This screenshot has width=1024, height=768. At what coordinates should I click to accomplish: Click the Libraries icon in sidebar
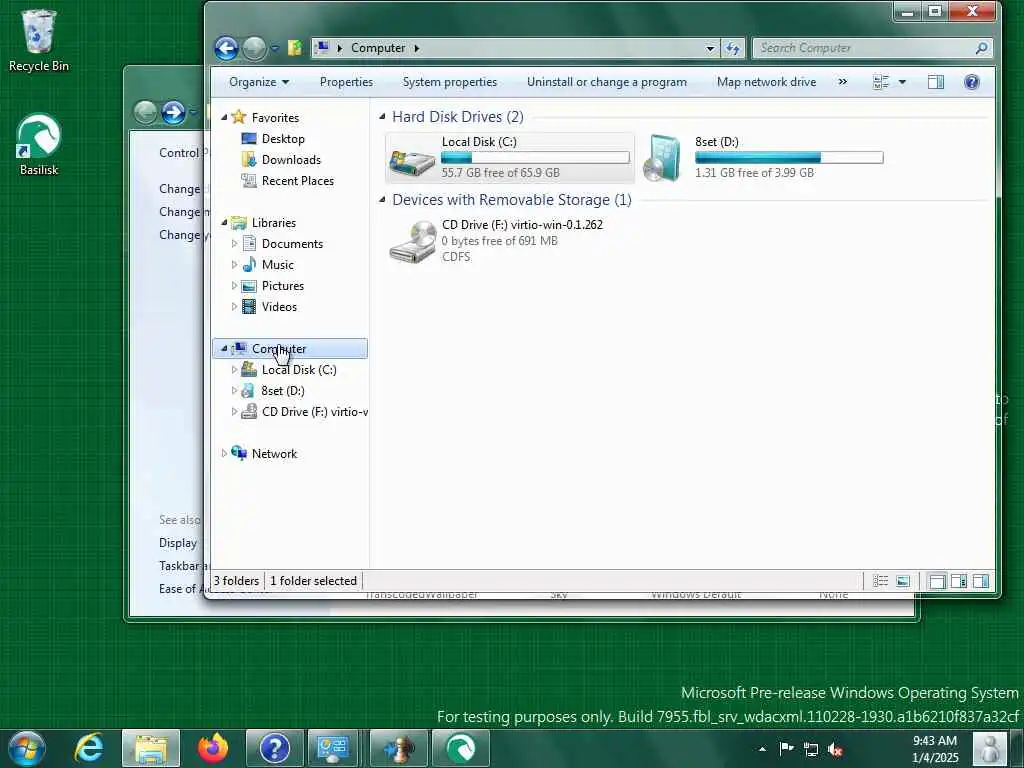point(239,223)
